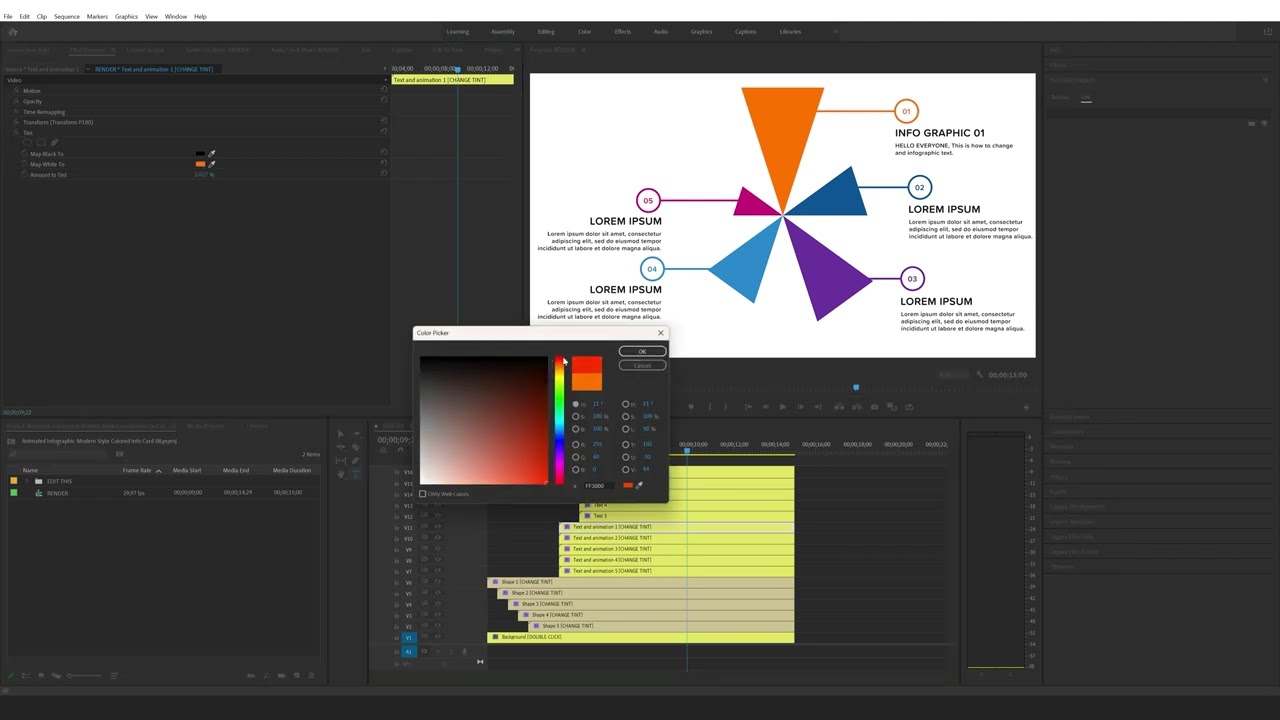Open the Graphics menu in menu bar

(x=126, y=17)
